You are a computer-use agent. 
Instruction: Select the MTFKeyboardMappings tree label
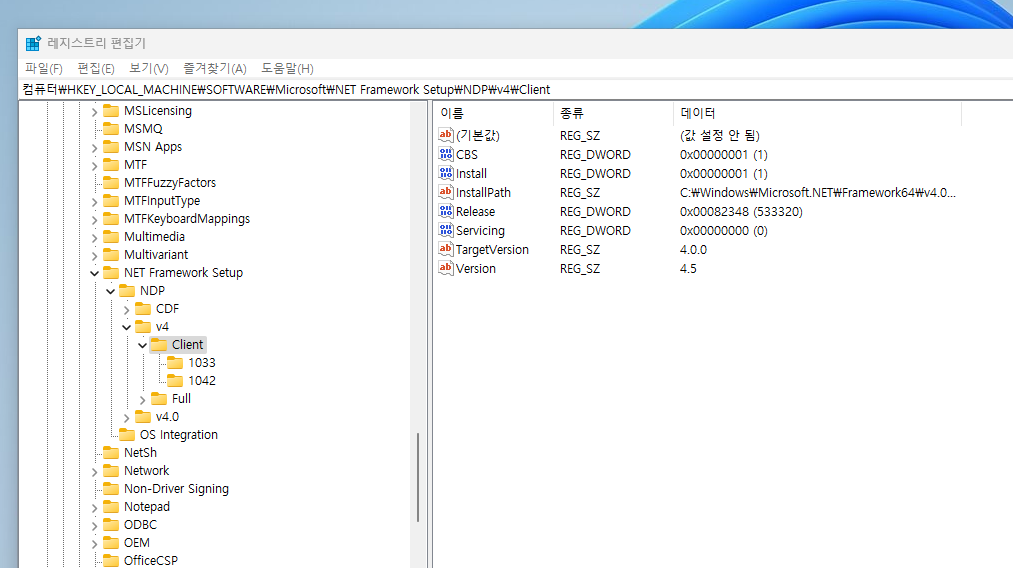click(x=187, y=219)
